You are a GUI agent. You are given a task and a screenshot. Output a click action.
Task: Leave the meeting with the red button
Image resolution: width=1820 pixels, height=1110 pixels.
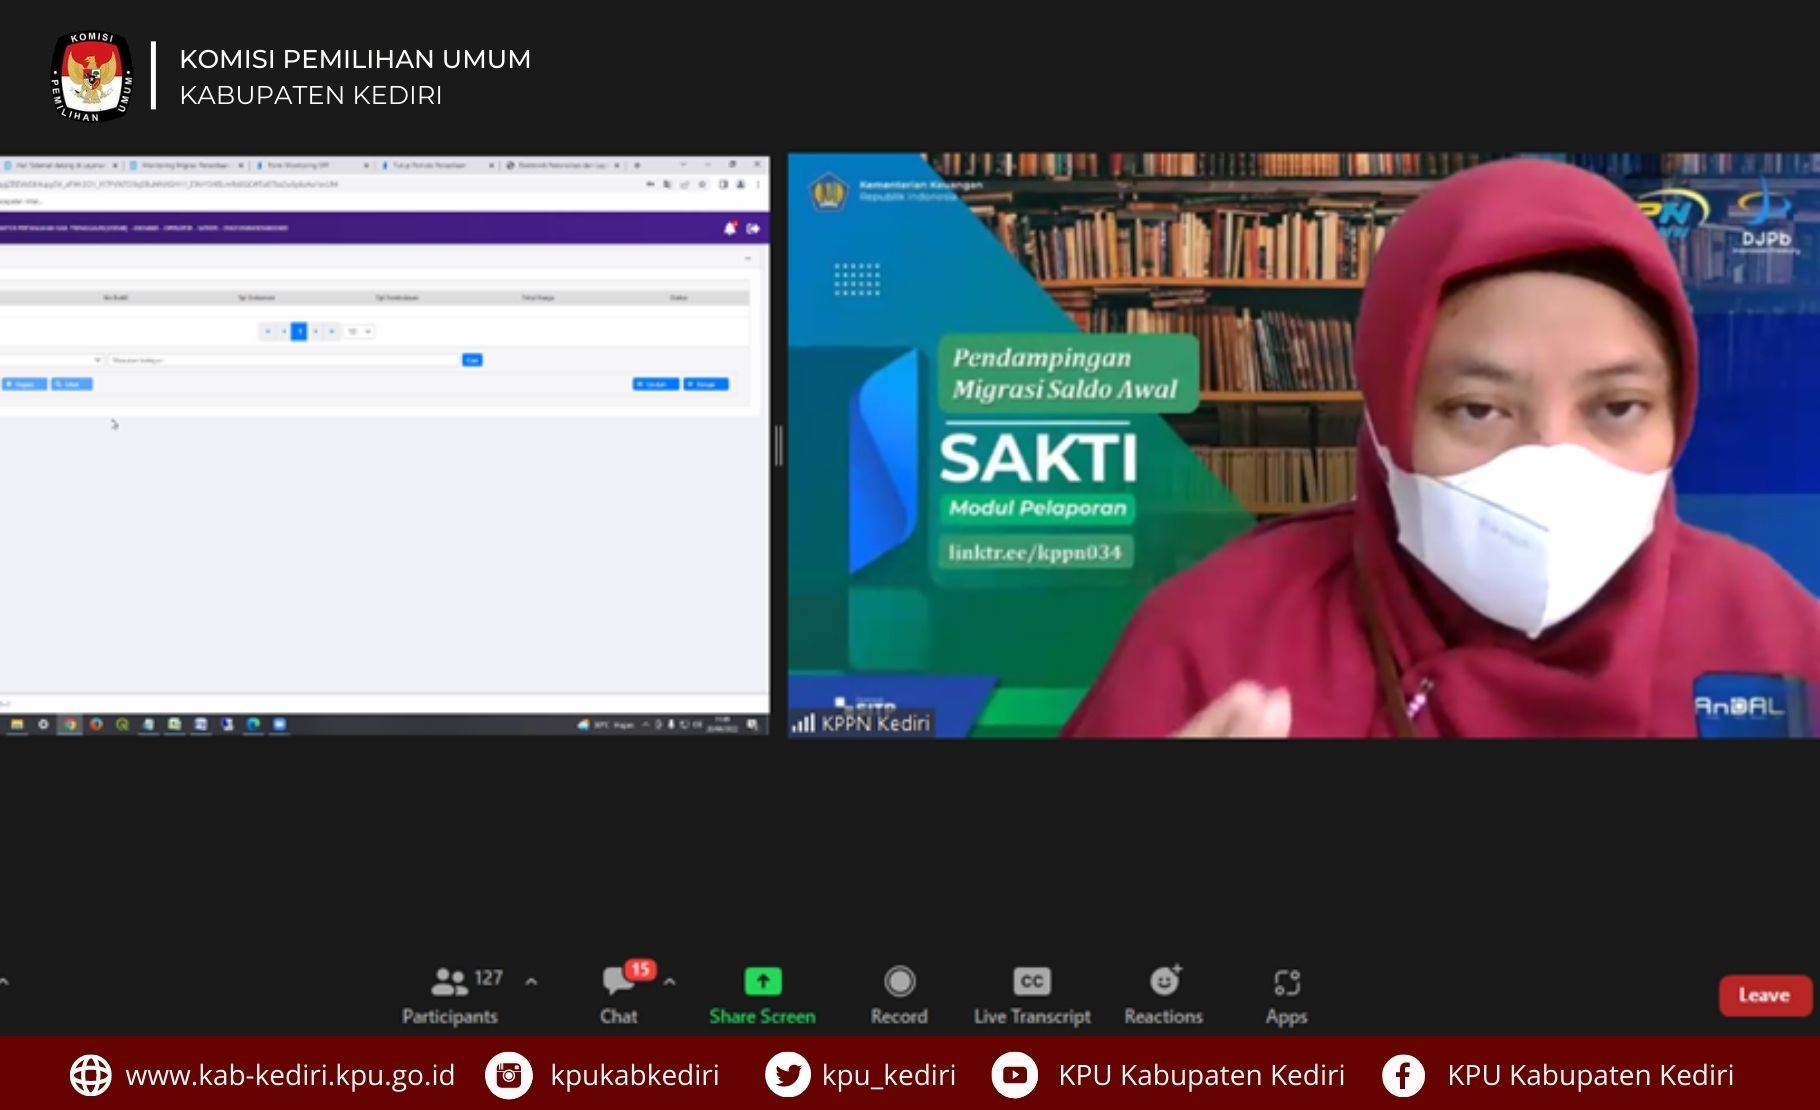point(1764,995)
